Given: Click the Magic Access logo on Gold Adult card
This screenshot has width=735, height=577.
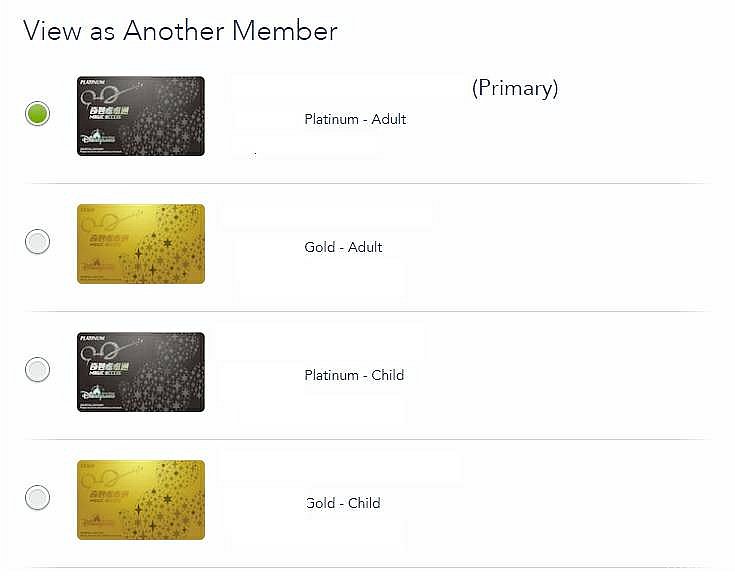Looking at the screenshot, I should 109,240.
